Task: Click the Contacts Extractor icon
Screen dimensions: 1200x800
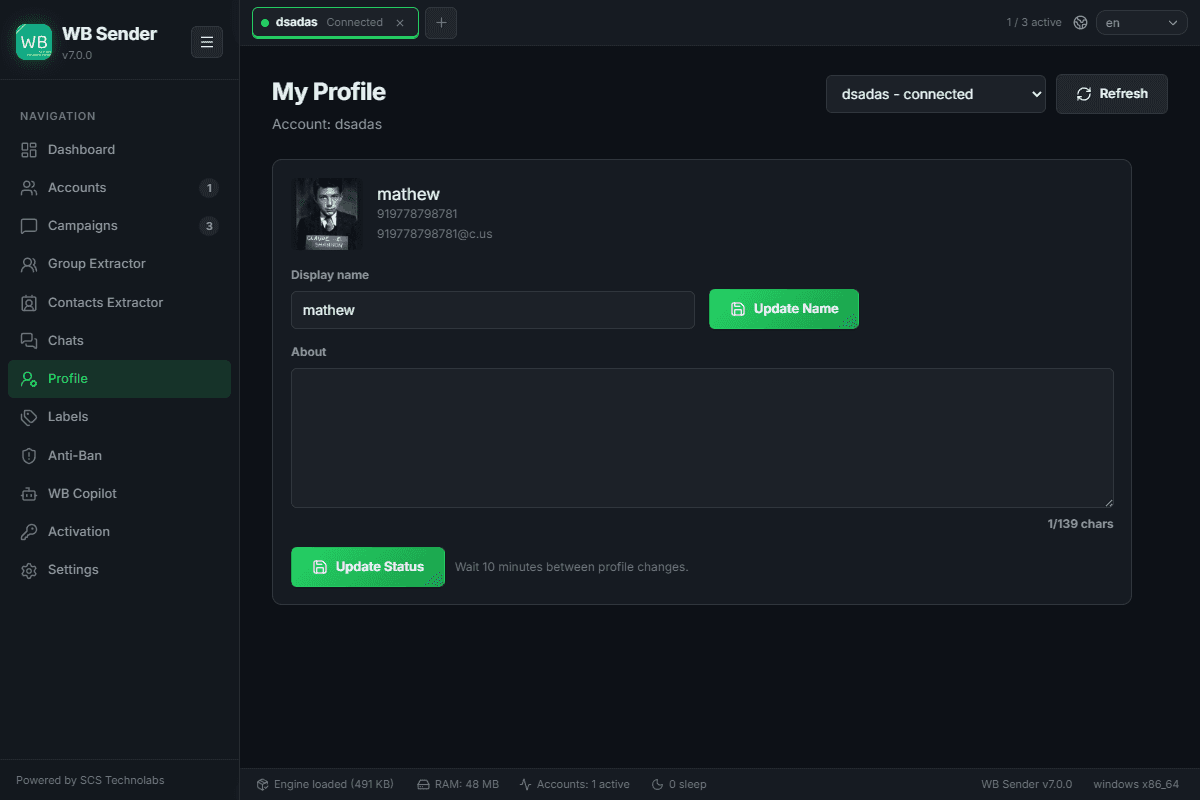Action: [x=29, y=303]
